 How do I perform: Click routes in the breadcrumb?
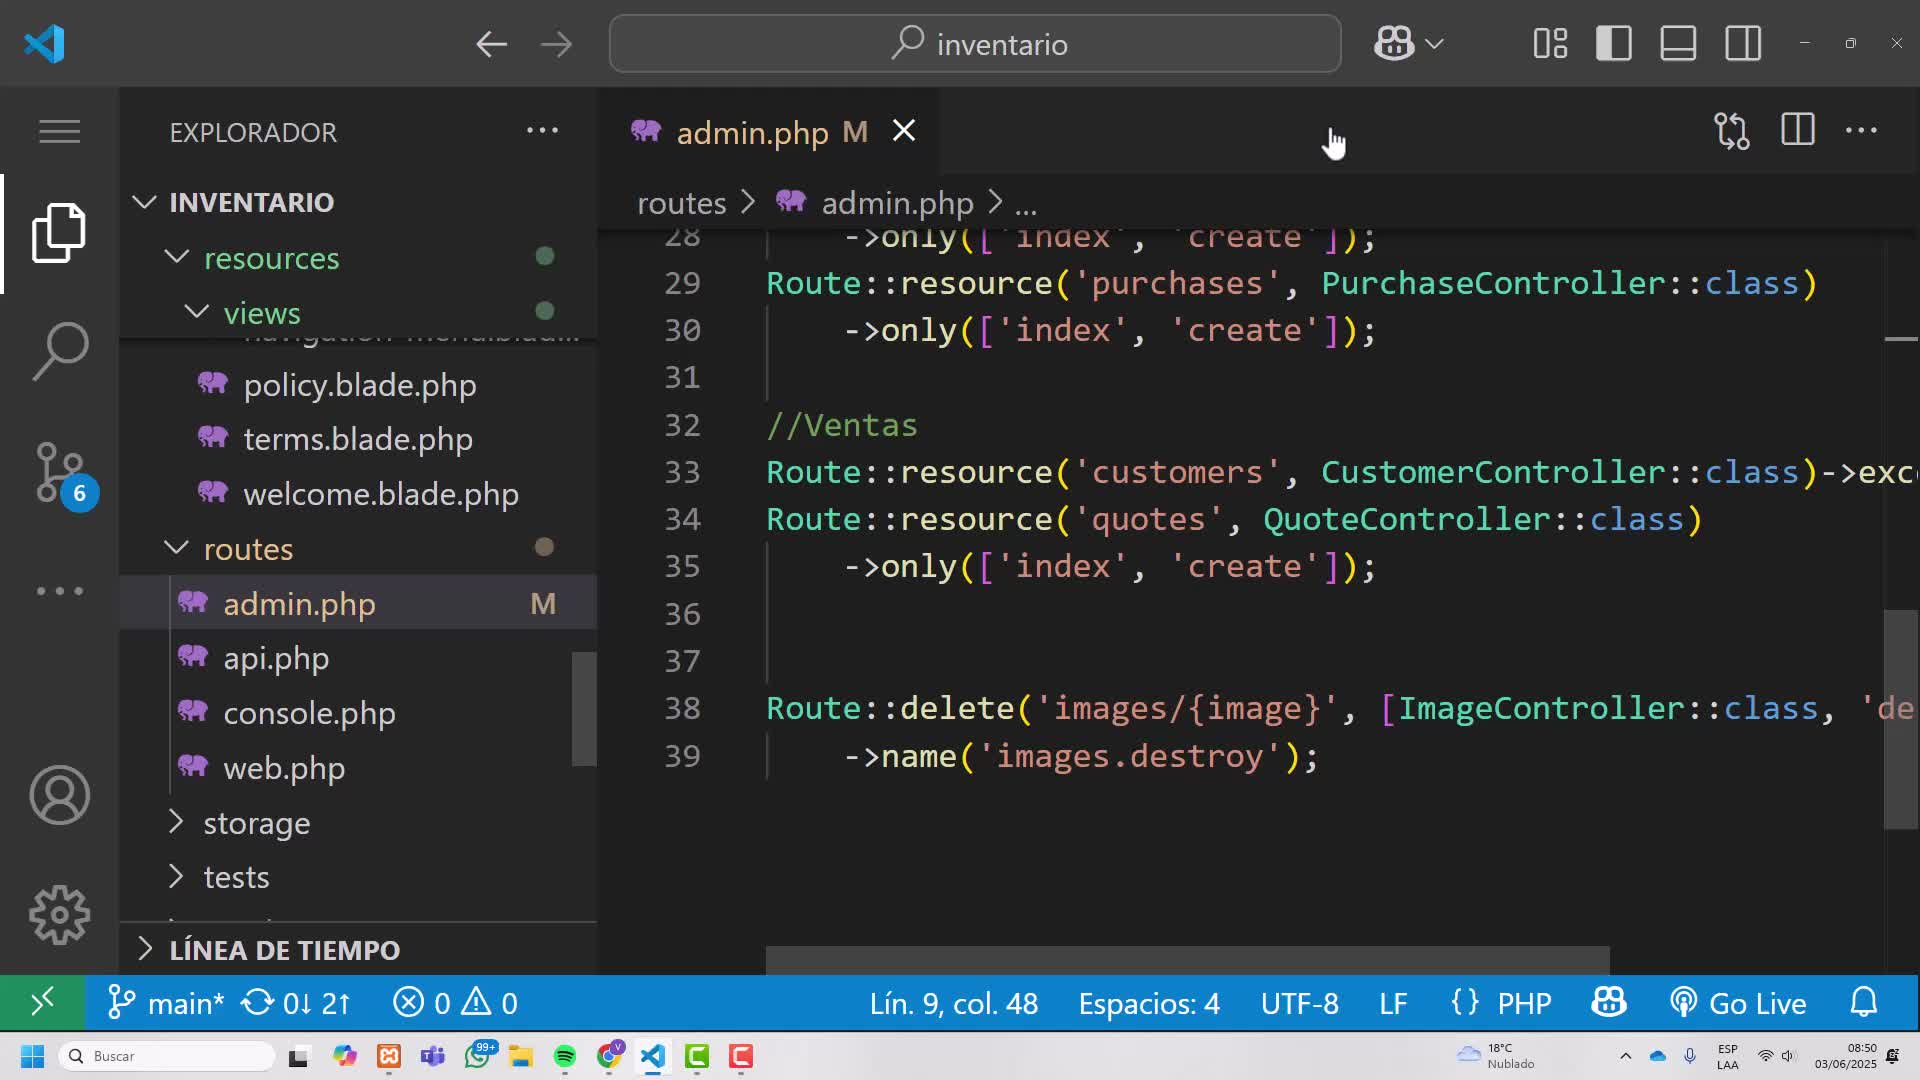tap(681, 203)
